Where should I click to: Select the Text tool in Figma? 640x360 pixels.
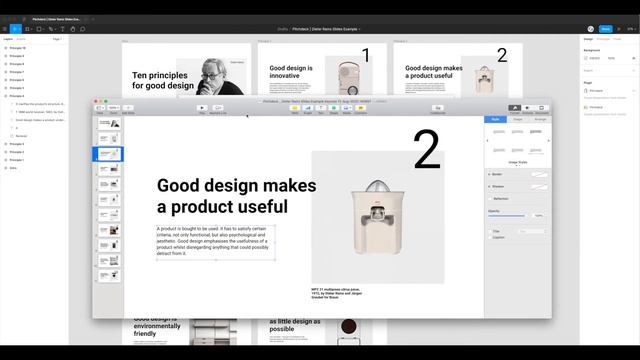click(x=62, y=29)
